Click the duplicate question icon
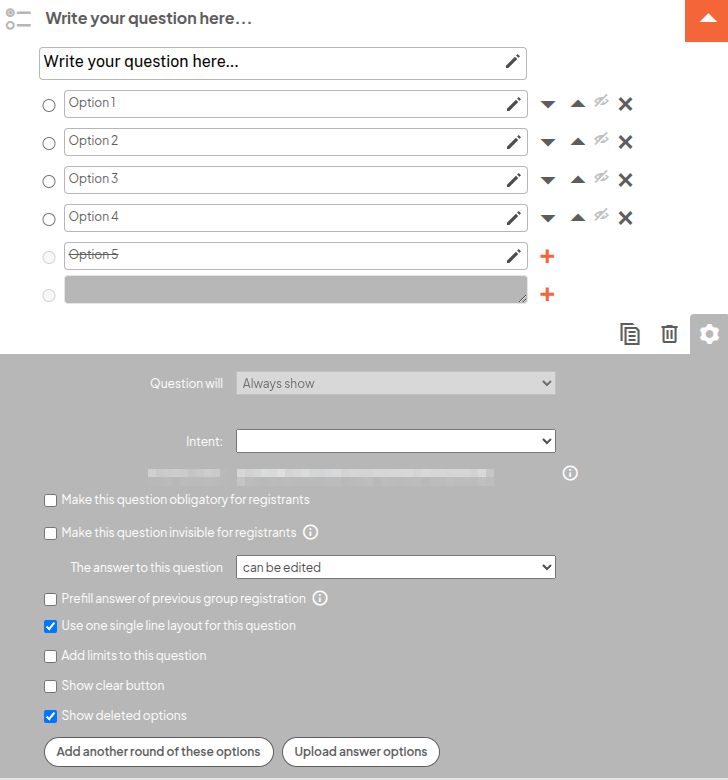Screen dimensions: 728x780 [630, 334]
